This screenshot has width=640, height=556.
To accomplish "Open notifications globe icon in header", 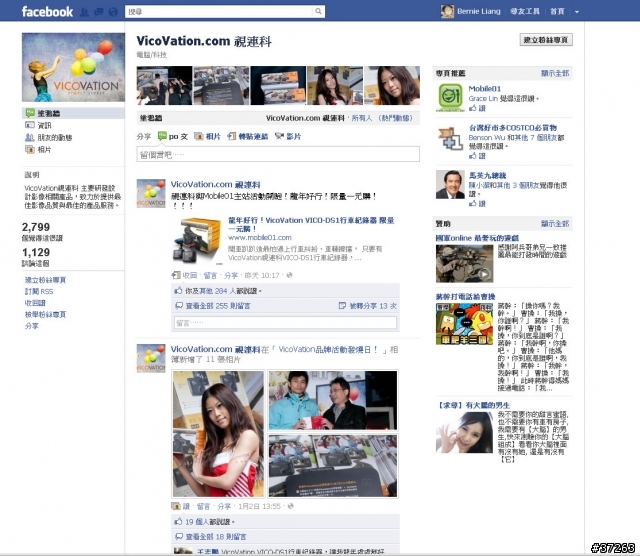I will [x=113, y=12].
